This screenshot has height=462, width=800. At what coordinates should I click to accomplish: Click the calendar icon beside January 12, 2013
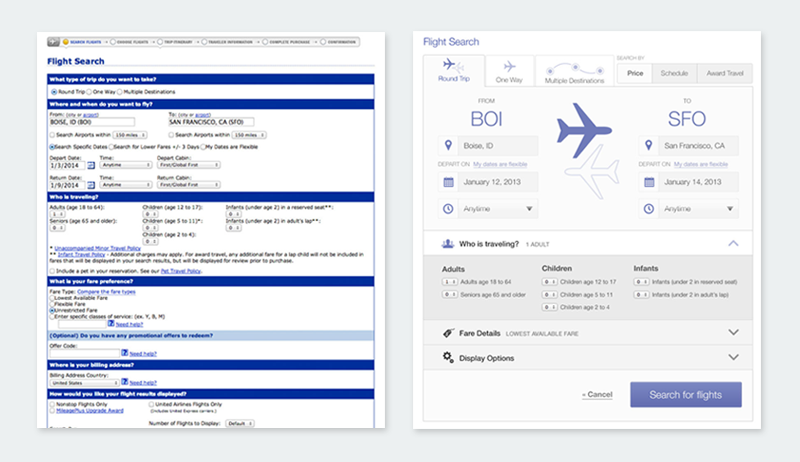[x=448, y=182]
